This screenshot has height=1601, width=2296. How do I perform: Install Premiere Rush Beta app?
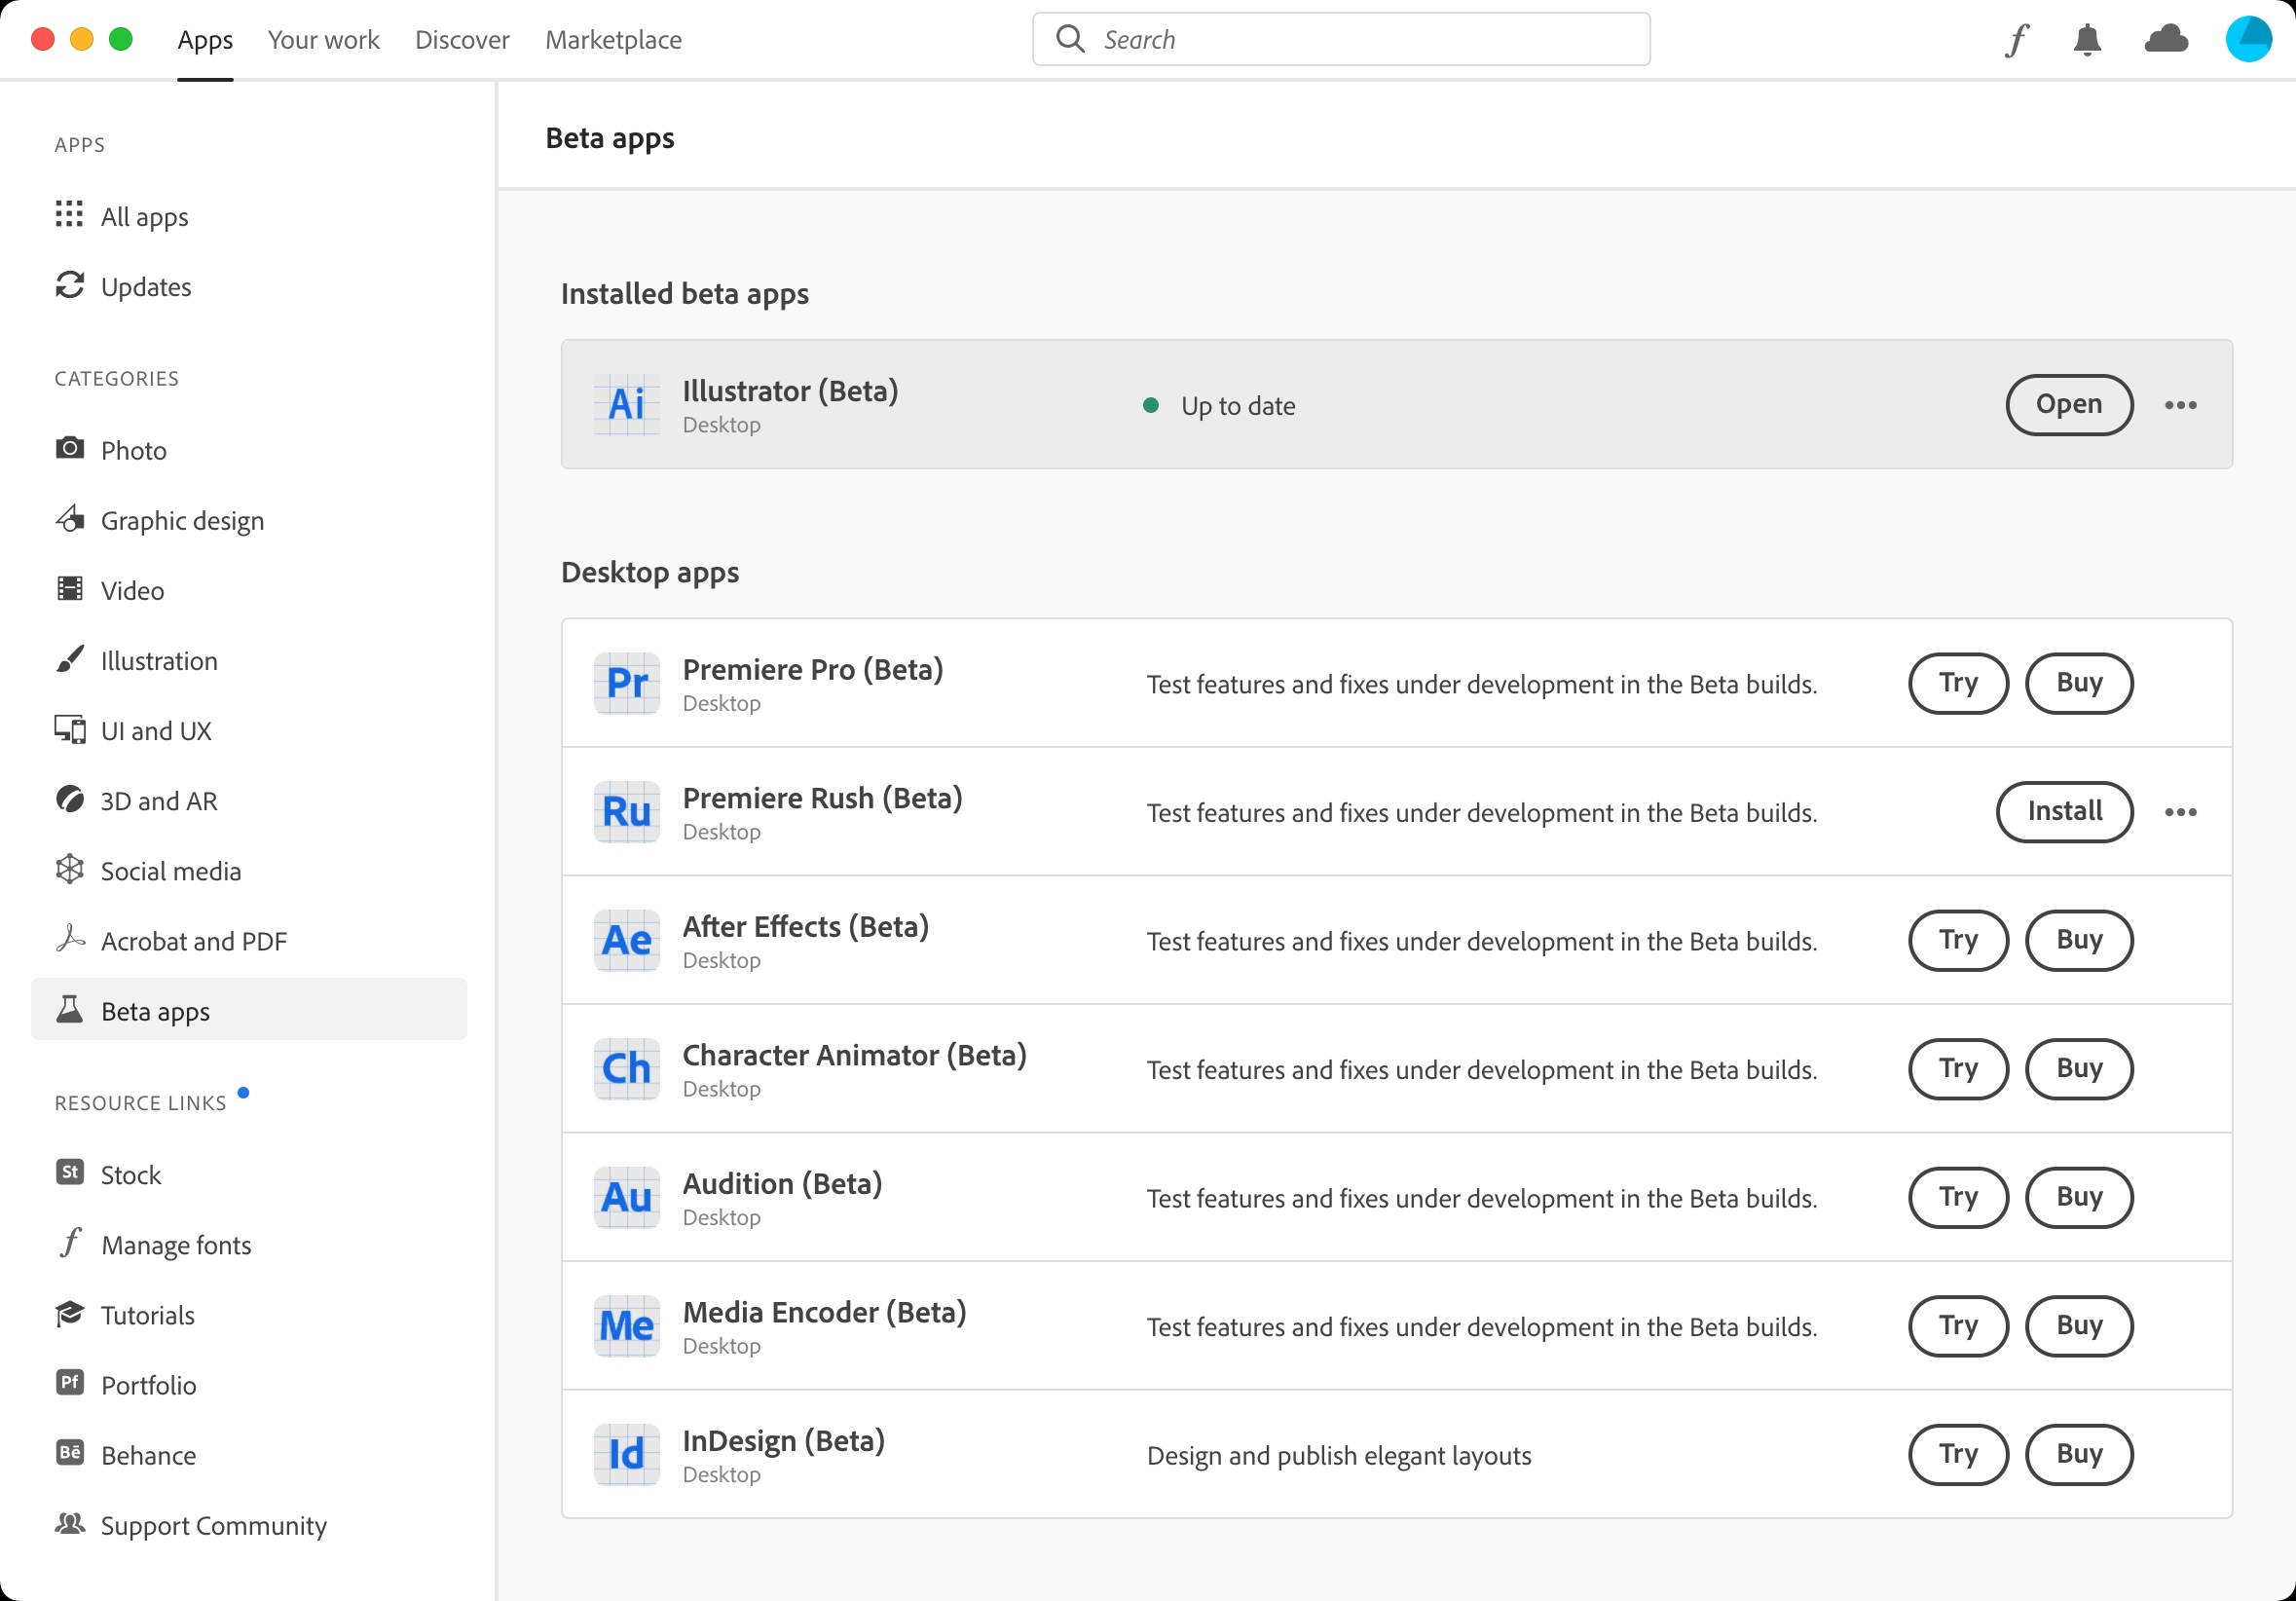click(x=2065, y=811)
